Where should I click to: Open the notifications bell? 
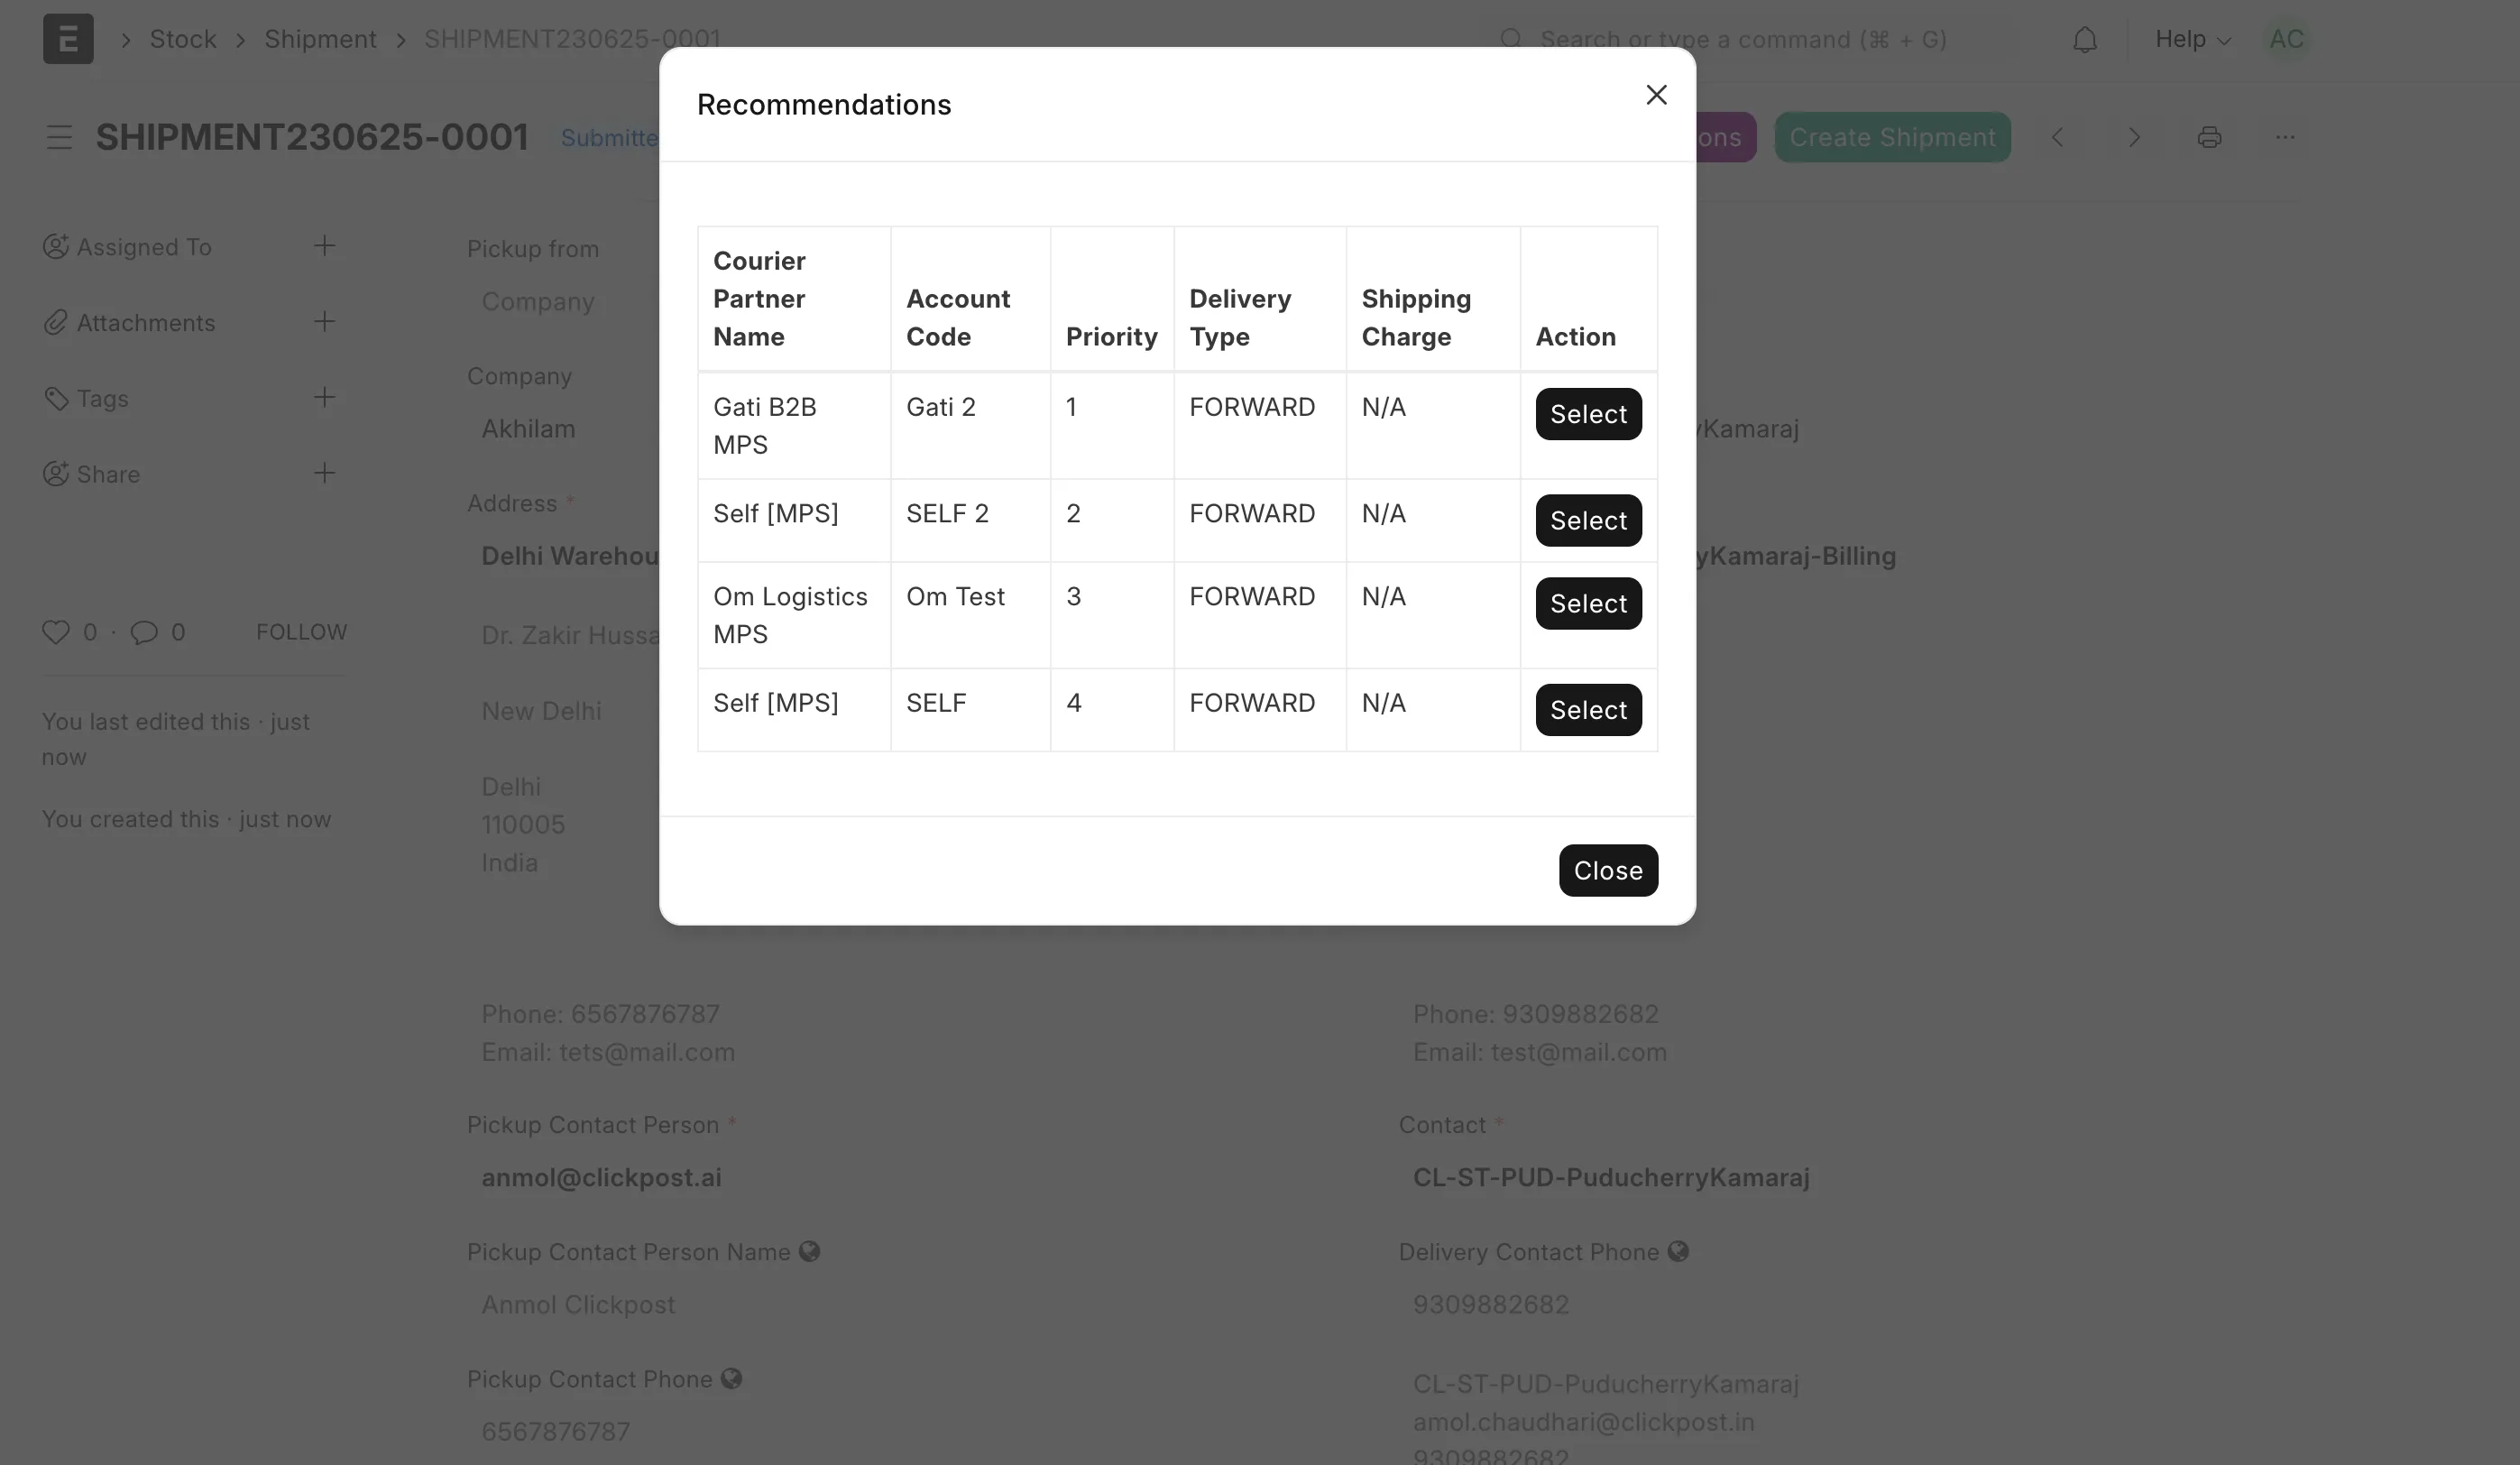pos(2084,40)
